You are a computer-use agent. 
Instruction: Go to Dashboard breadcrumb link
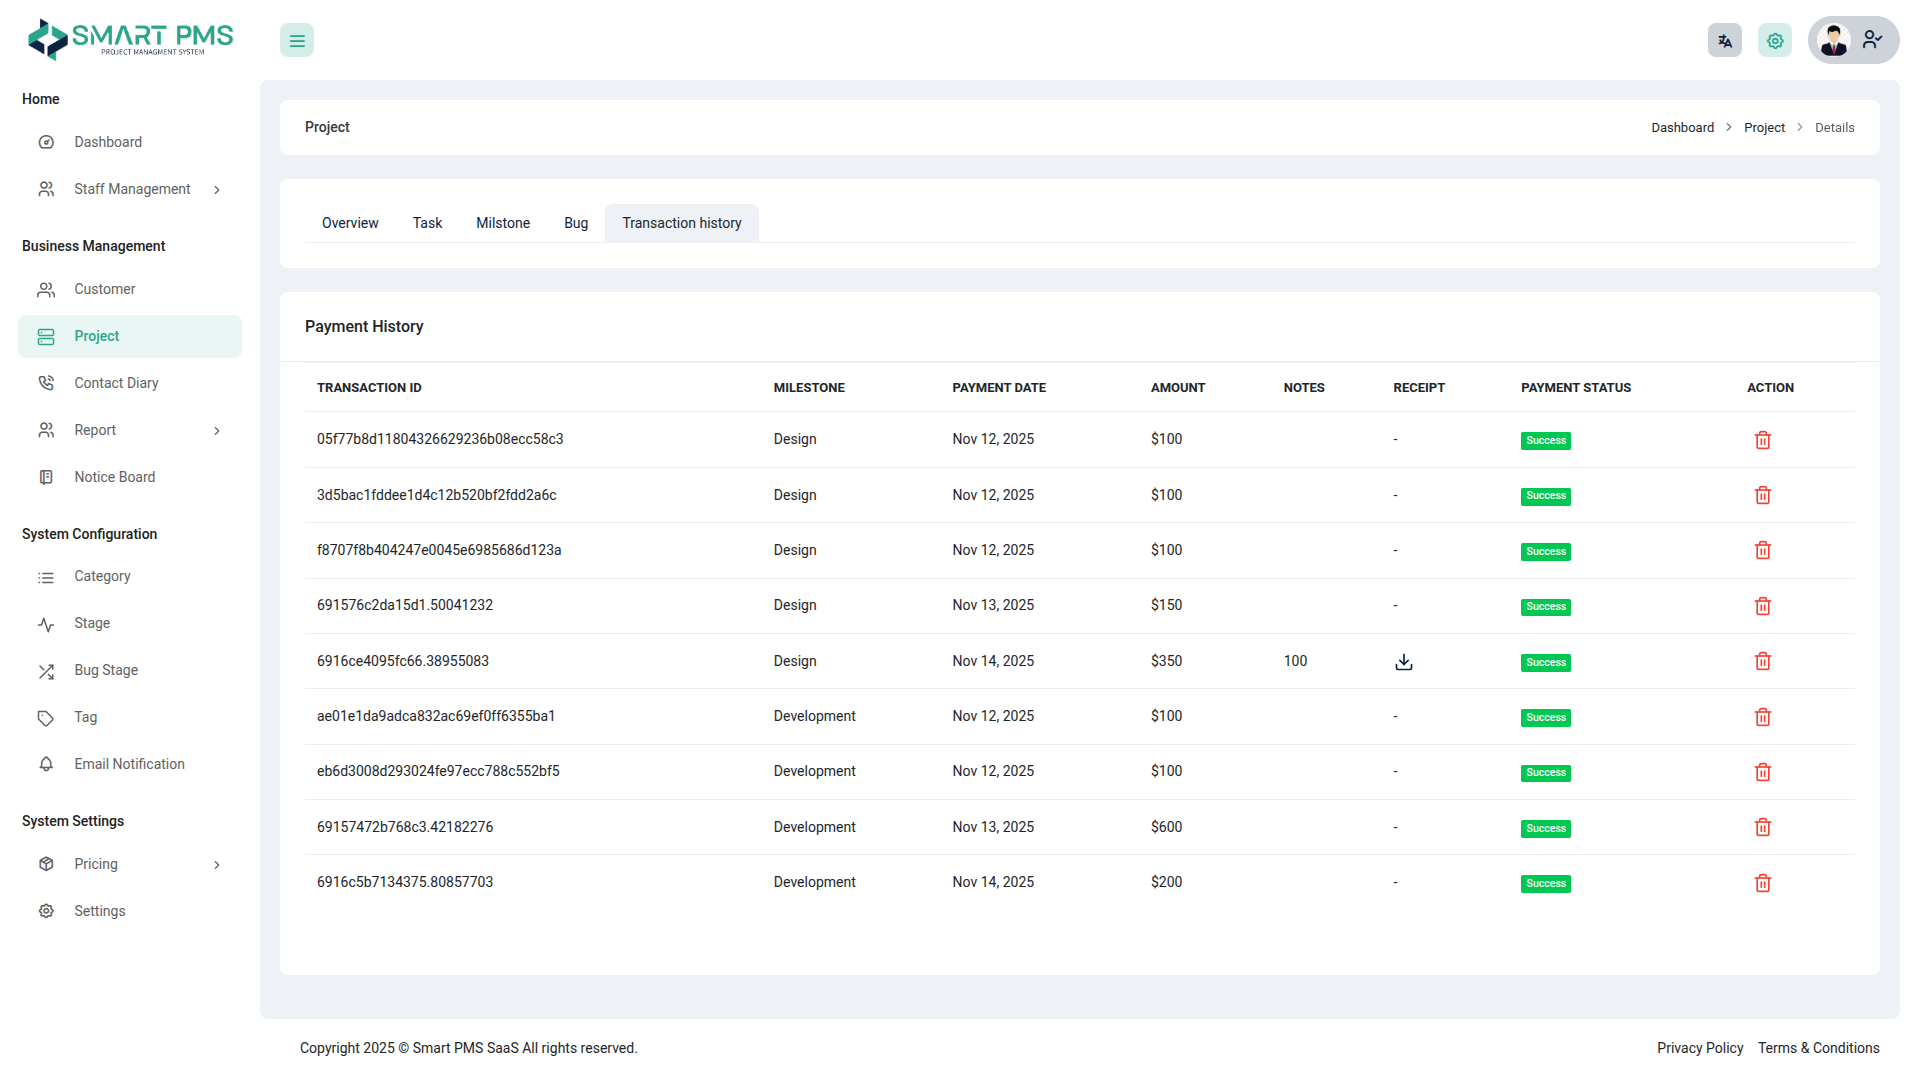tap(1682, 128)
